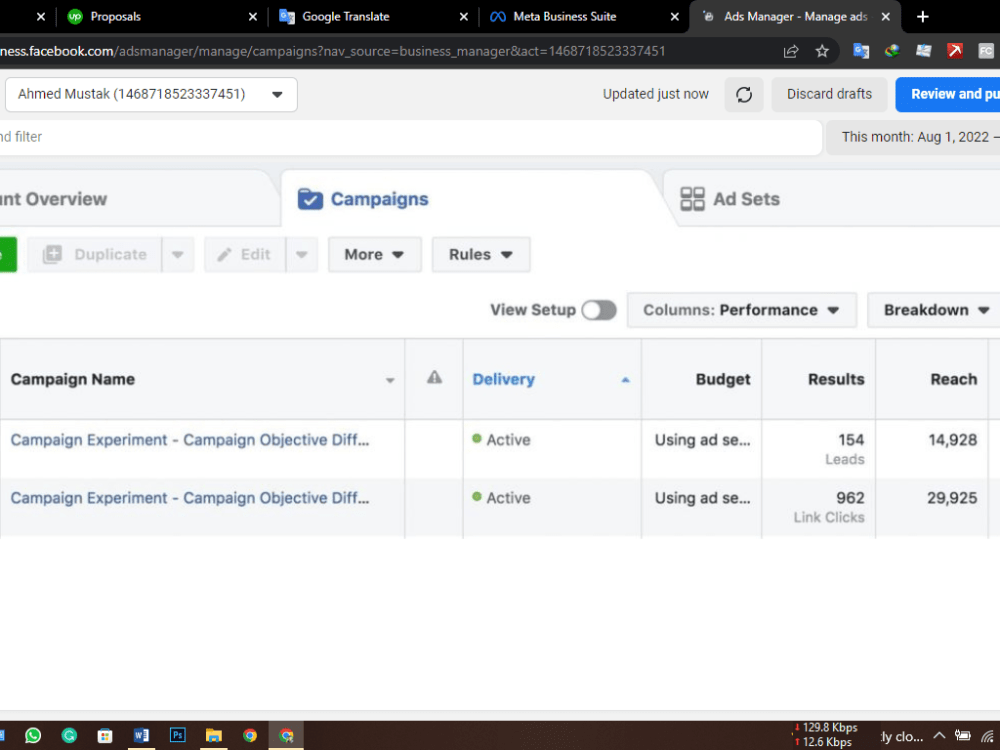This screenshot has height=750, width=1000.
Task: Open File Explorer from the taskbar
Action: [214, 735]
